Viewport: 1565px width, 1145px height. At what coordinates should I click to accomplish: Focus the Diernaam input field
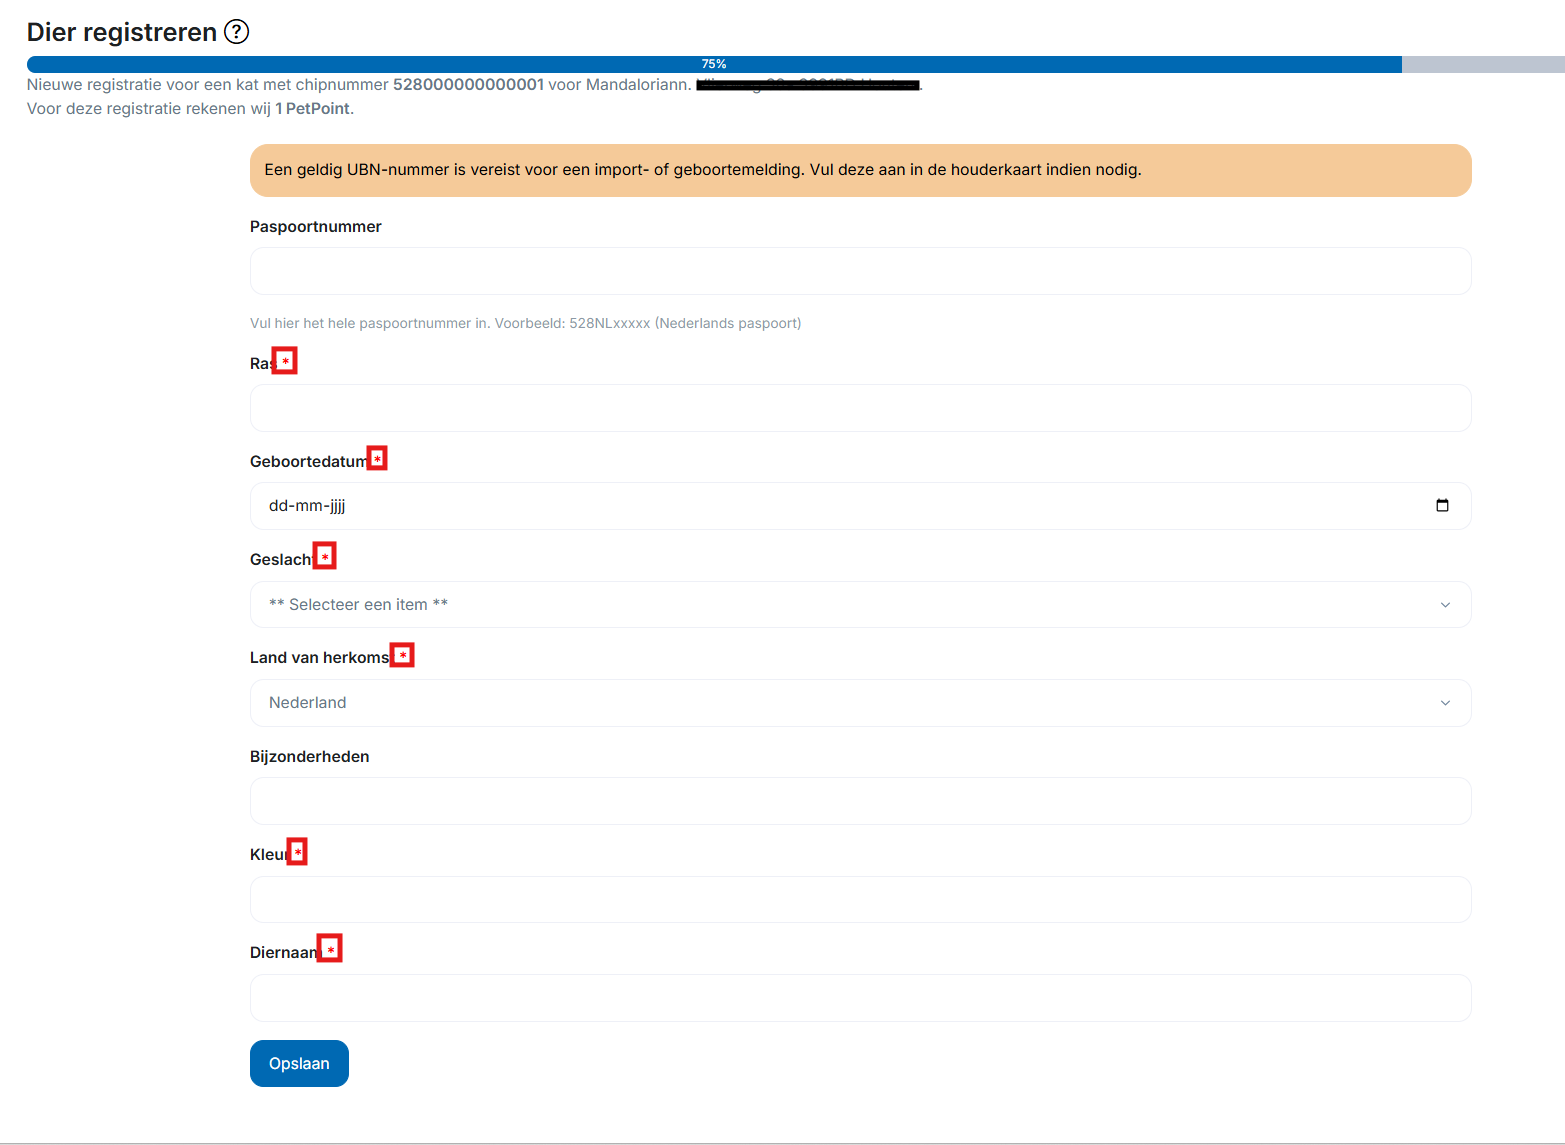(x=859, y=998)
